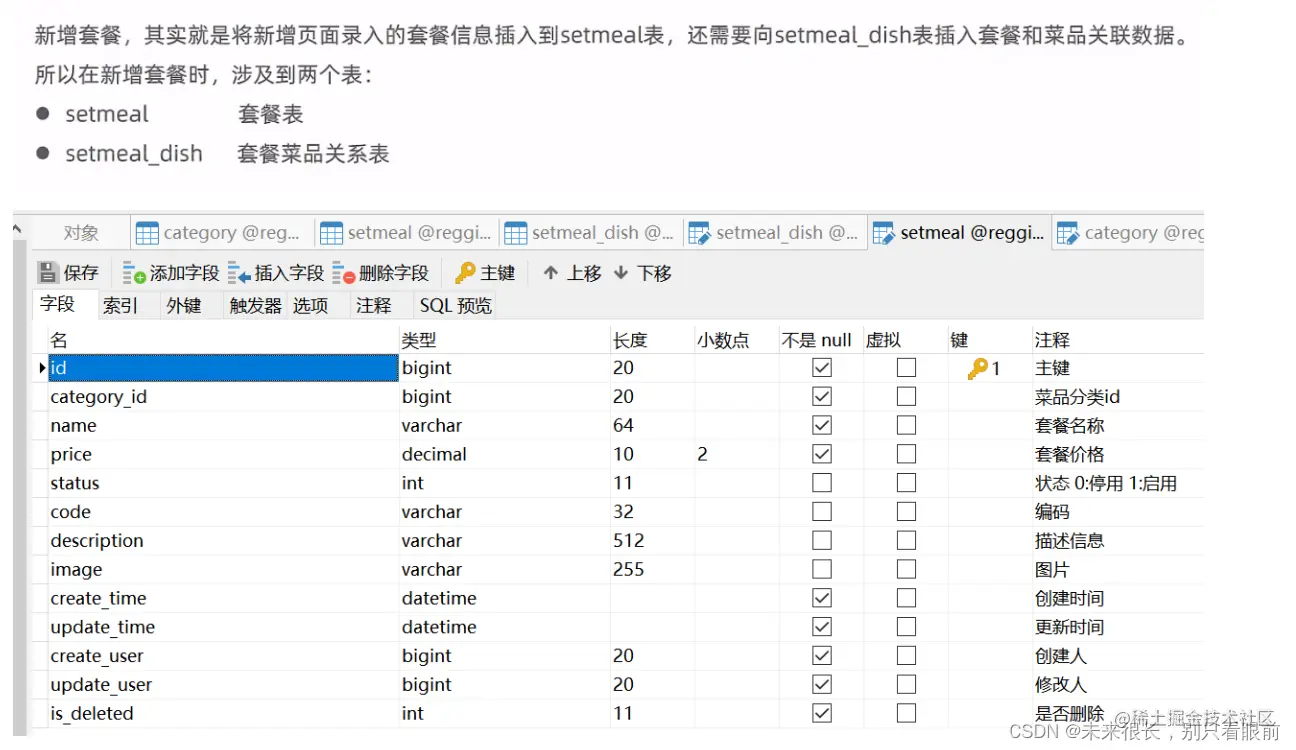This screenshot has width=1296, height=750.
Task: Click the 保存 save toolbar button
Action: [68, 273]
